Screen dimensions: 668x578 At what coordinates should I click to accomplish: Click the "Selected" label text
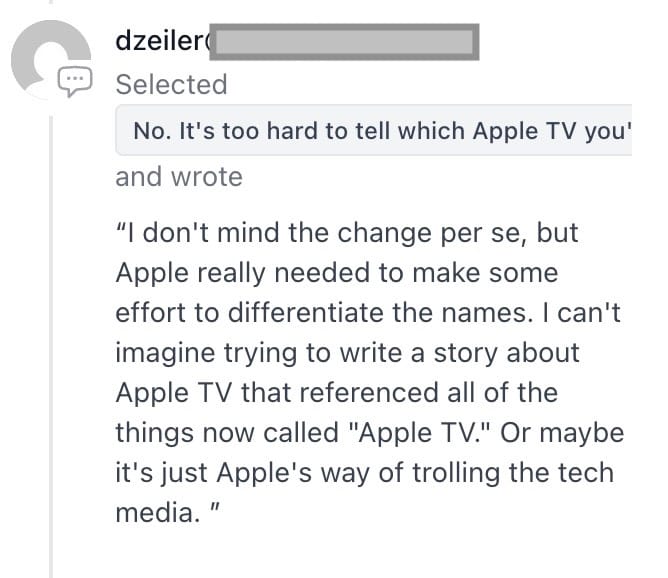coord(171,85)
